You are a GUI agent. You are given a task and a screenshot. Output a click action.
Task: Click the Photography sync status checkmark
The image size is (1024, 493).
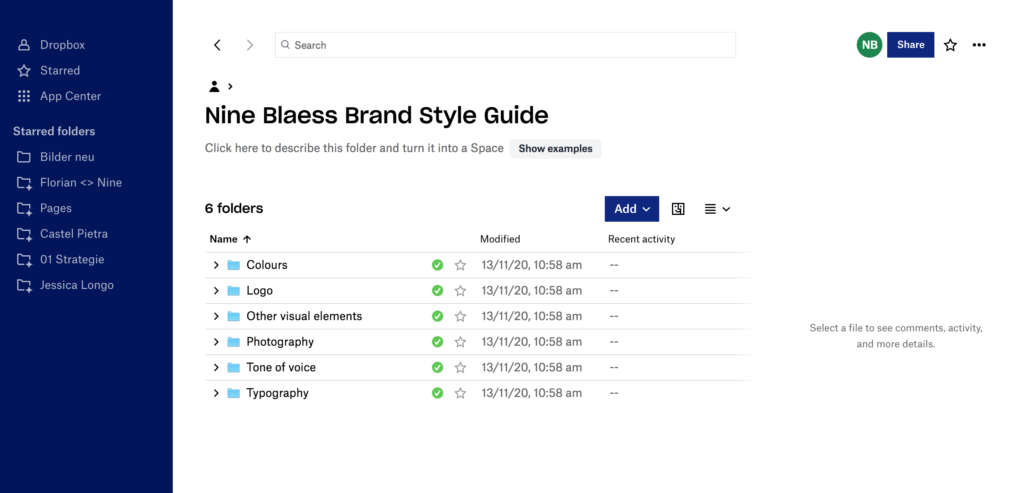[438, 342]
